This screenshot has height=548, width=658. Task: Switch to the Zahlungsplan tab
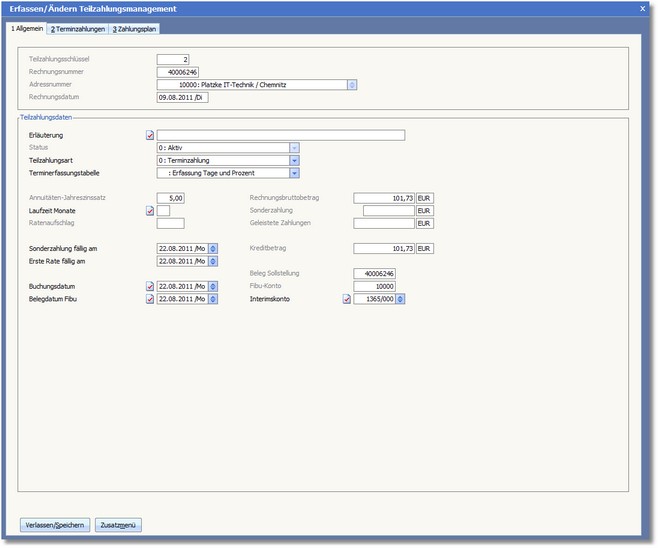click(x=135, y=29)
